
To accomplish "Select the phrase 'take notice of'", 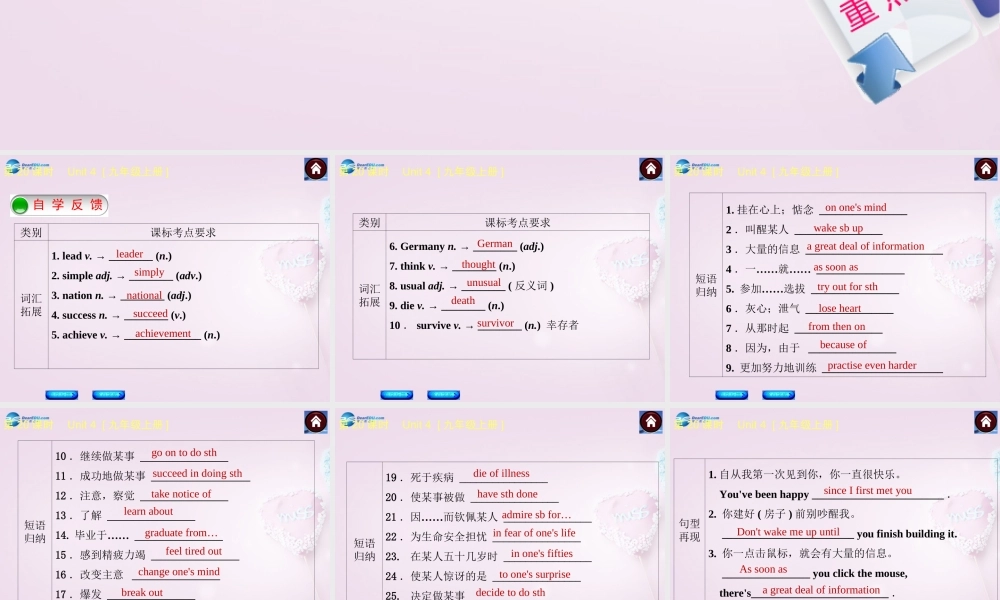I will 180,494.
